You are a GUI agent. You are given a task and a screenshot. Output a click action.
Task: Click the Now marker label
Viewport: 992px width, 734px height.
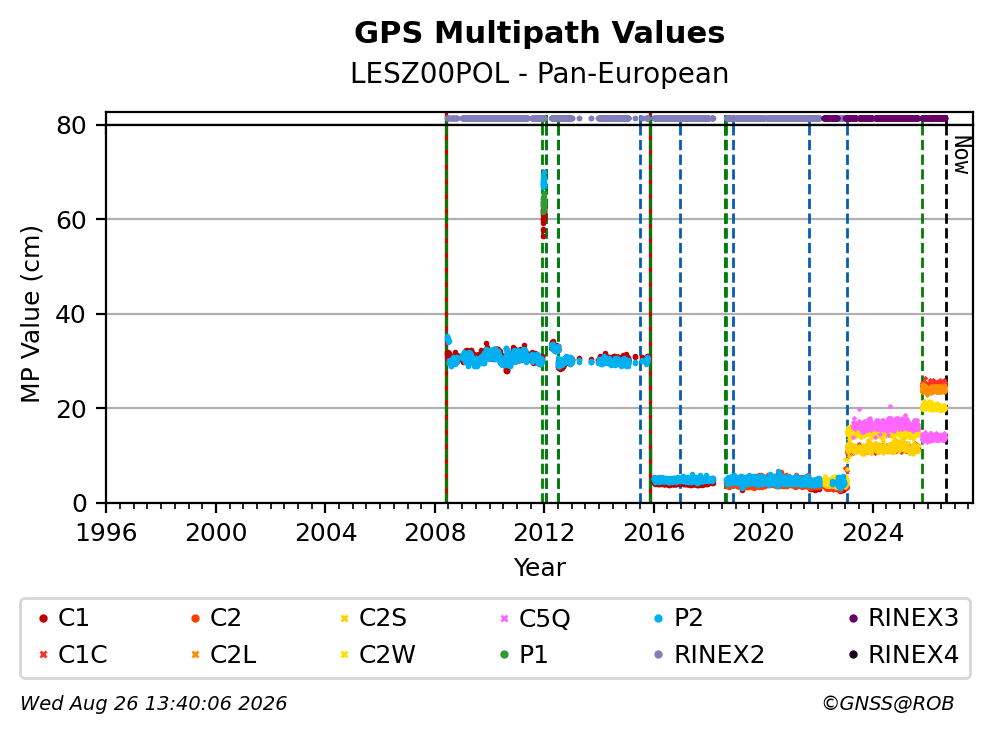962,156
